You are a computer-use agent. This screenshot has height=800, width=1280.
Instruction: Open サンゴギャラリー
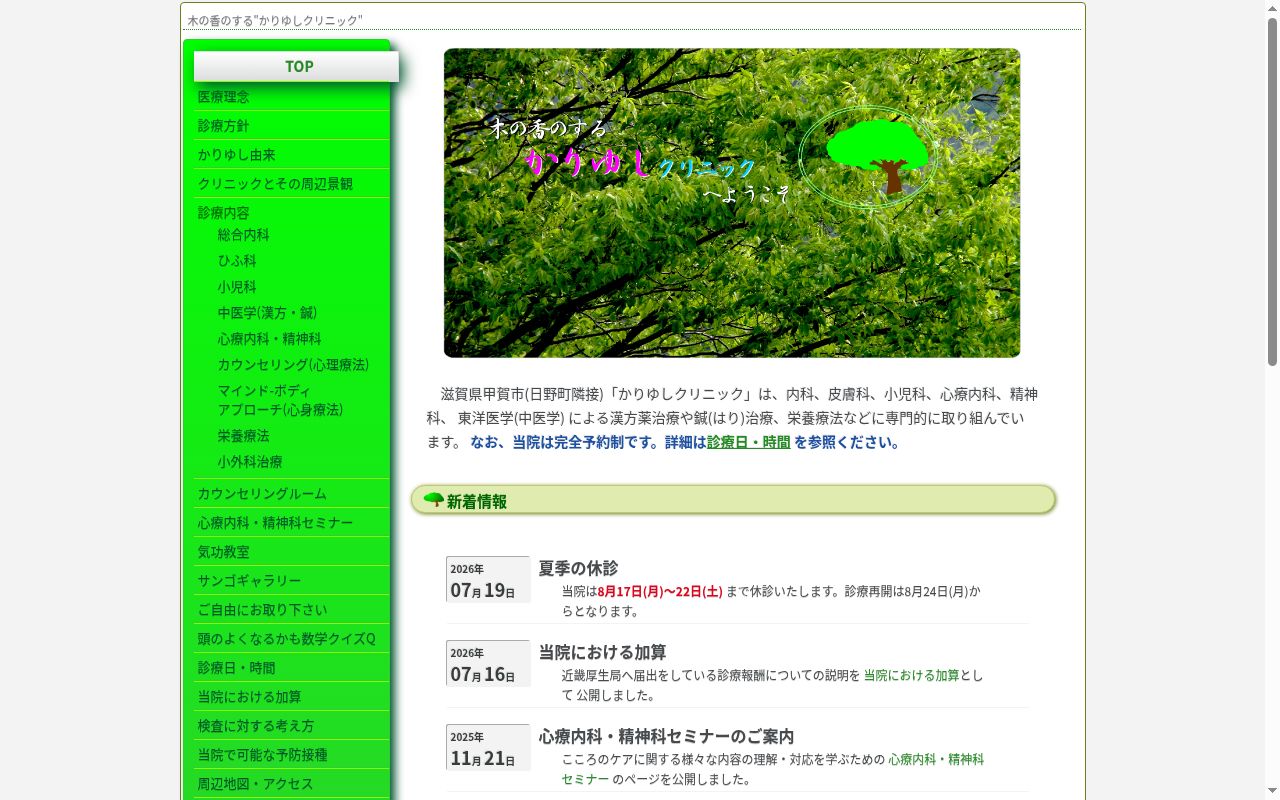[x=291, y=581]
